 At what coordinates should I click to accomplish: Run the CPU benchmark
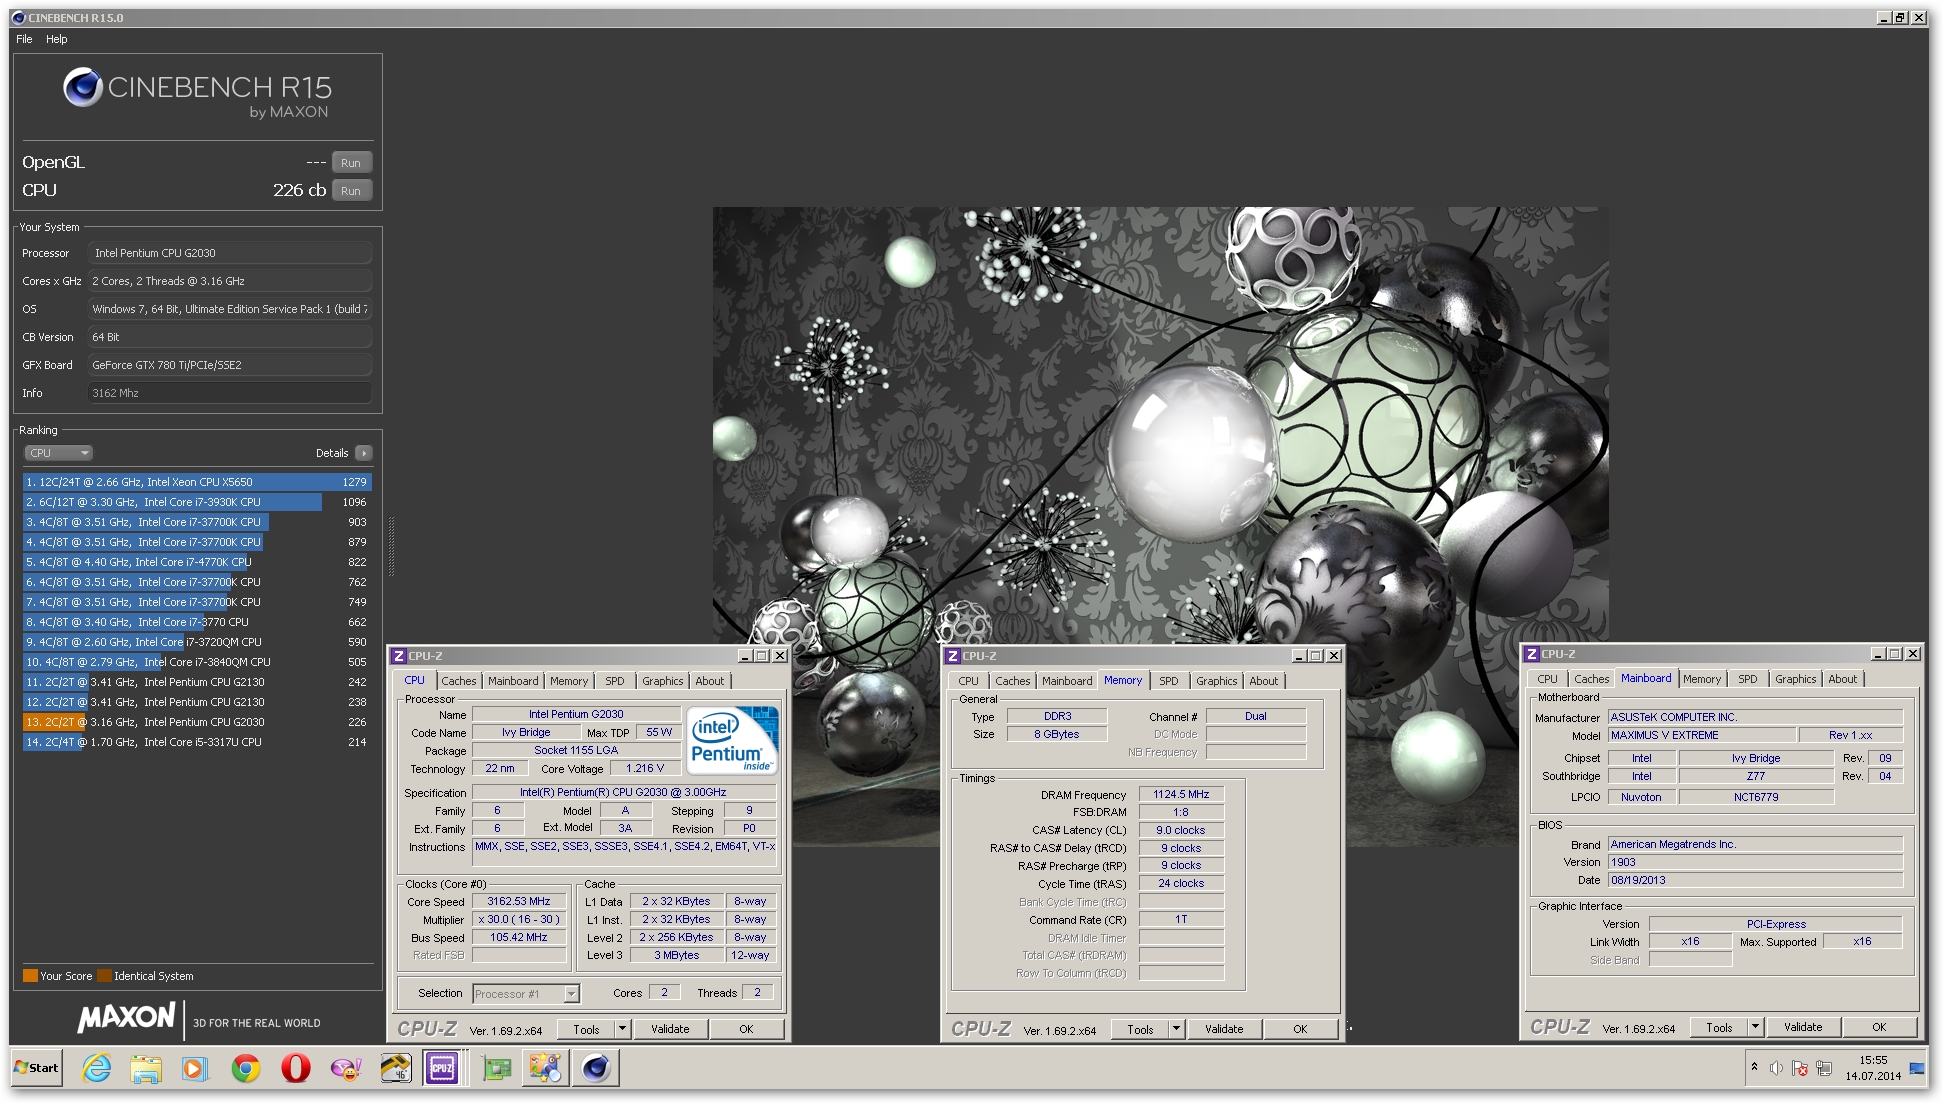point(351,191)
